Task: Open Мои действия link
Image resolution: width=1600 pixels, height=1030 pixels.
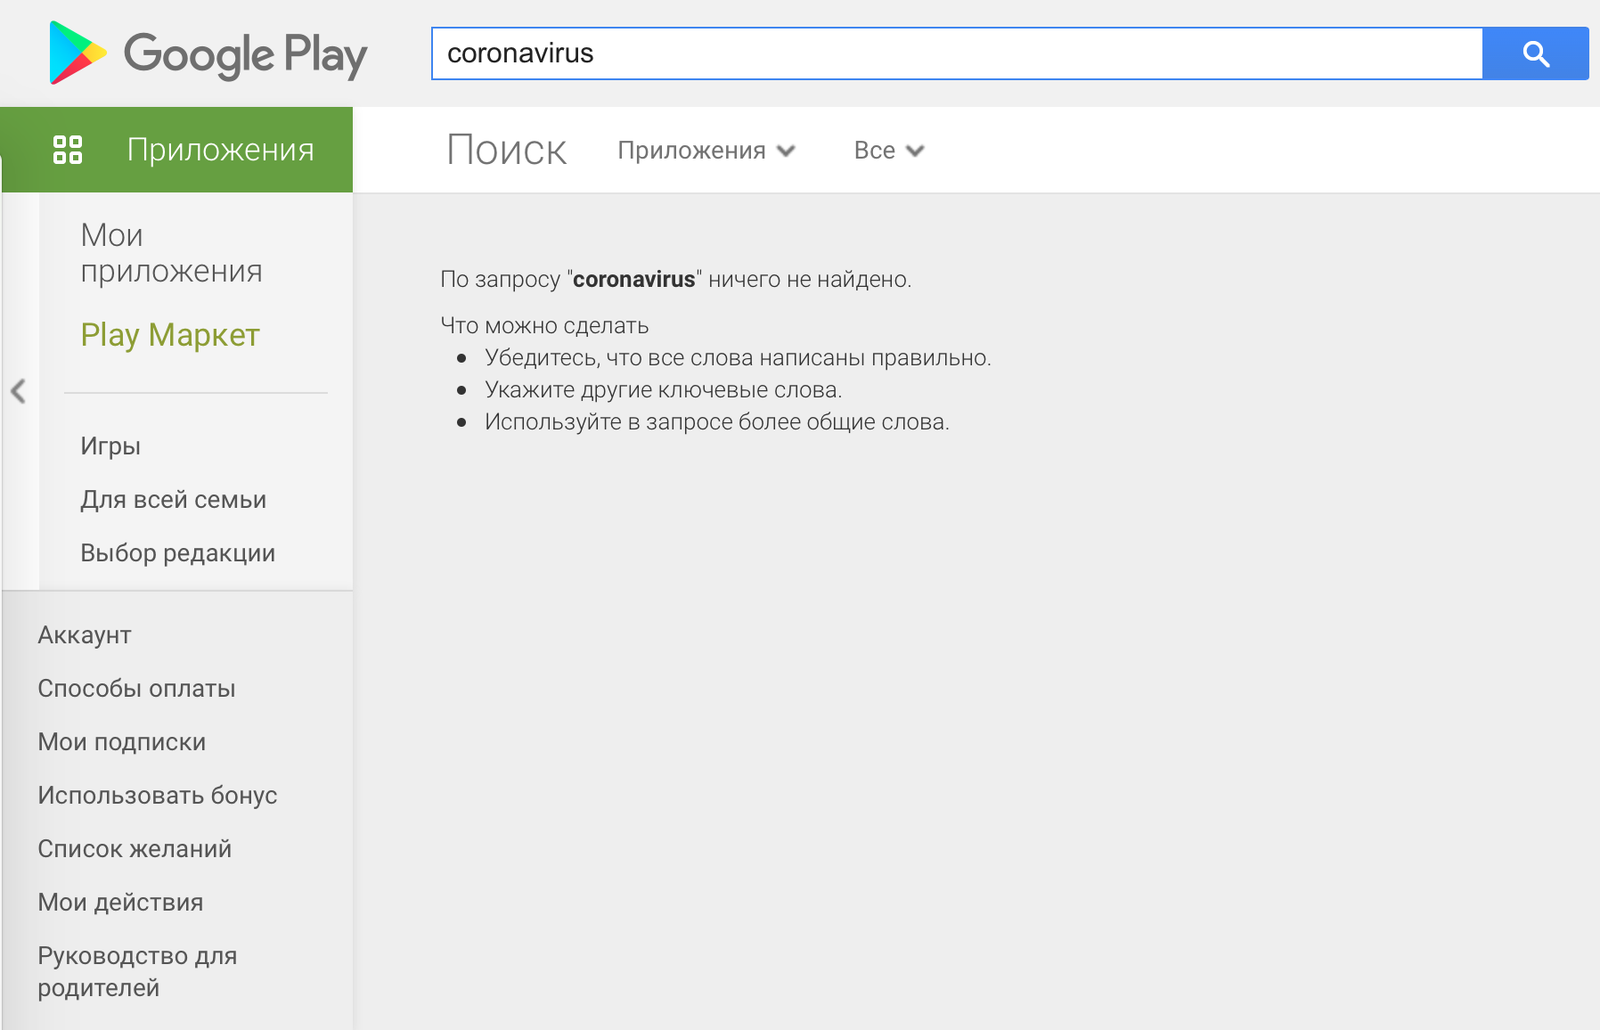Action: click(120, 902)
